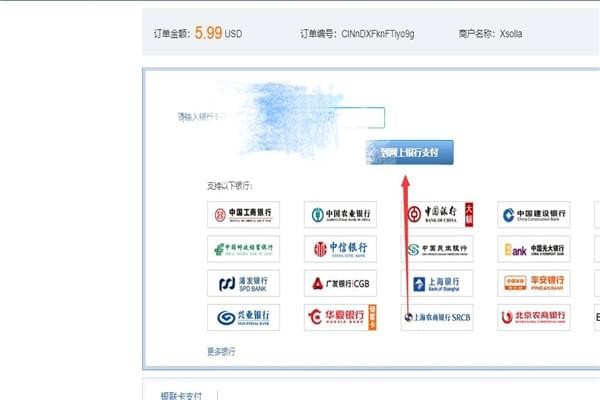The height and width of the screenshot is (400, 600).
Task: Pick China Construction Bank 中国建设银行
Action: [535, 214]
